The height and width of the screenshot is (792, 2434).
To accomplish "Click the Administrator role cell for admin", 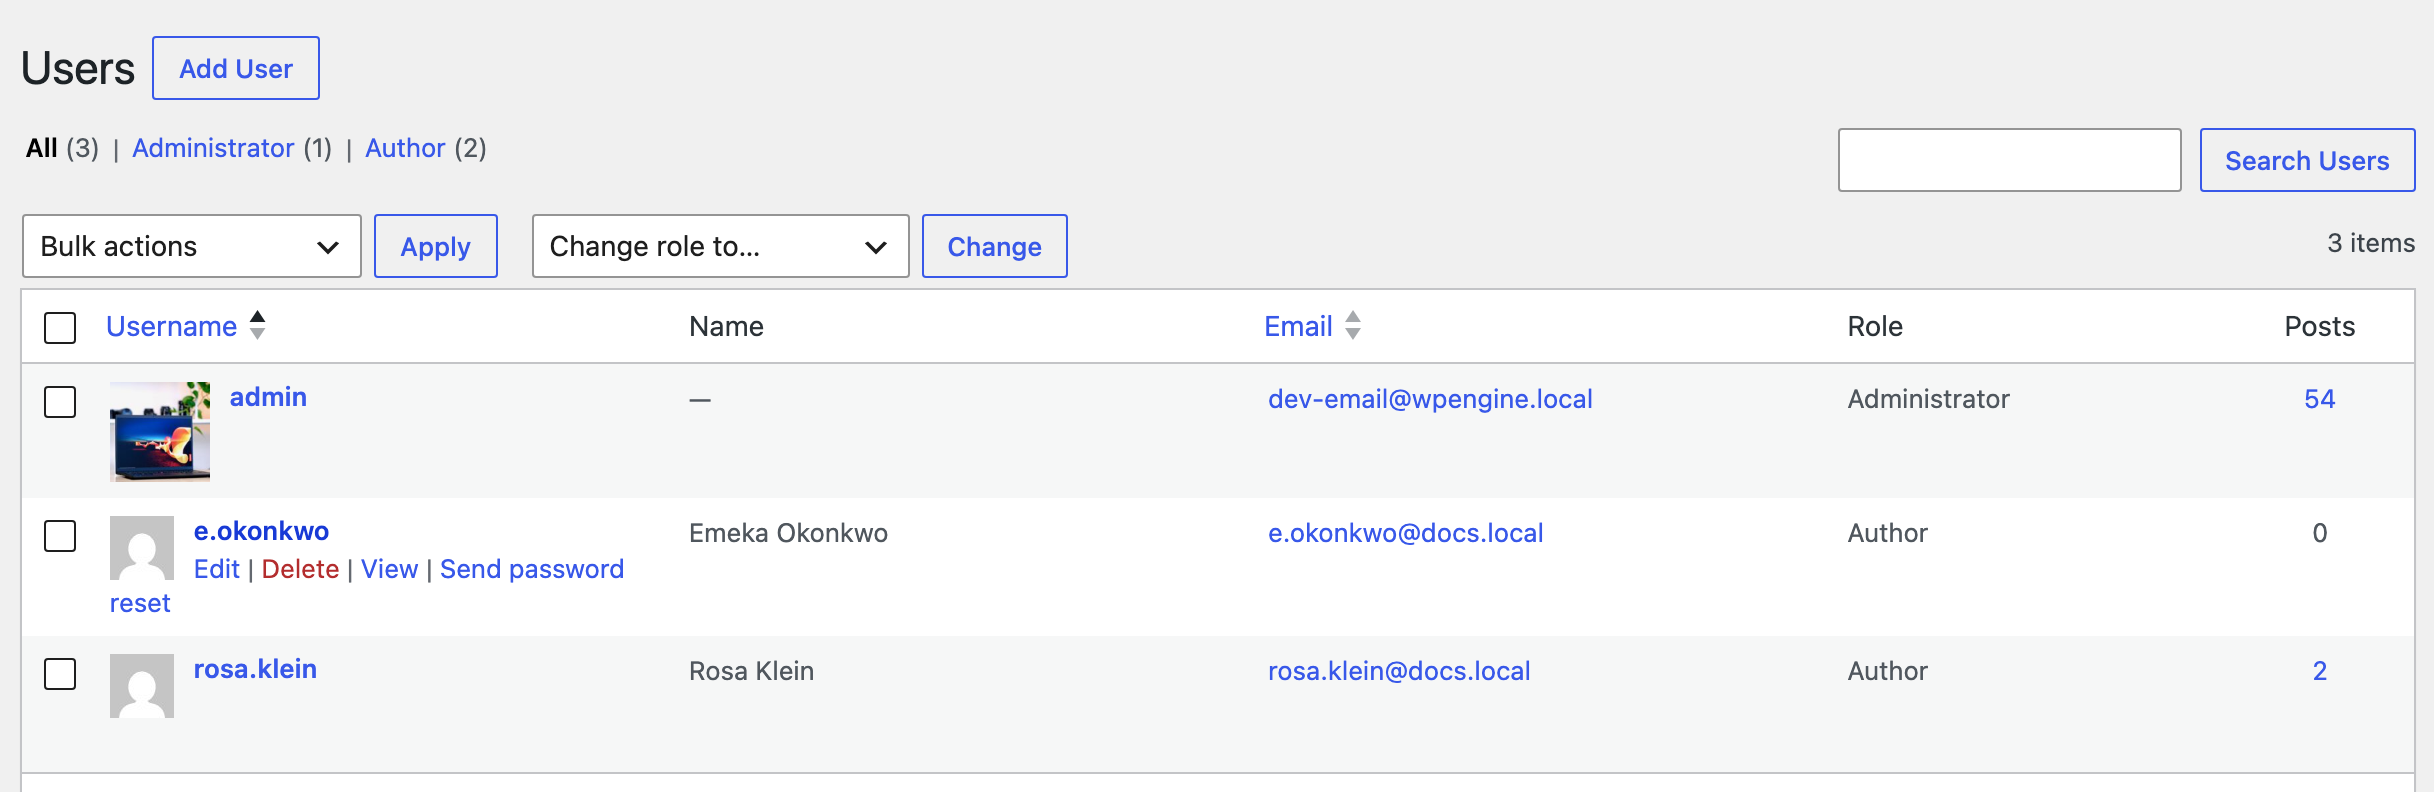I will coord(1928,399).
